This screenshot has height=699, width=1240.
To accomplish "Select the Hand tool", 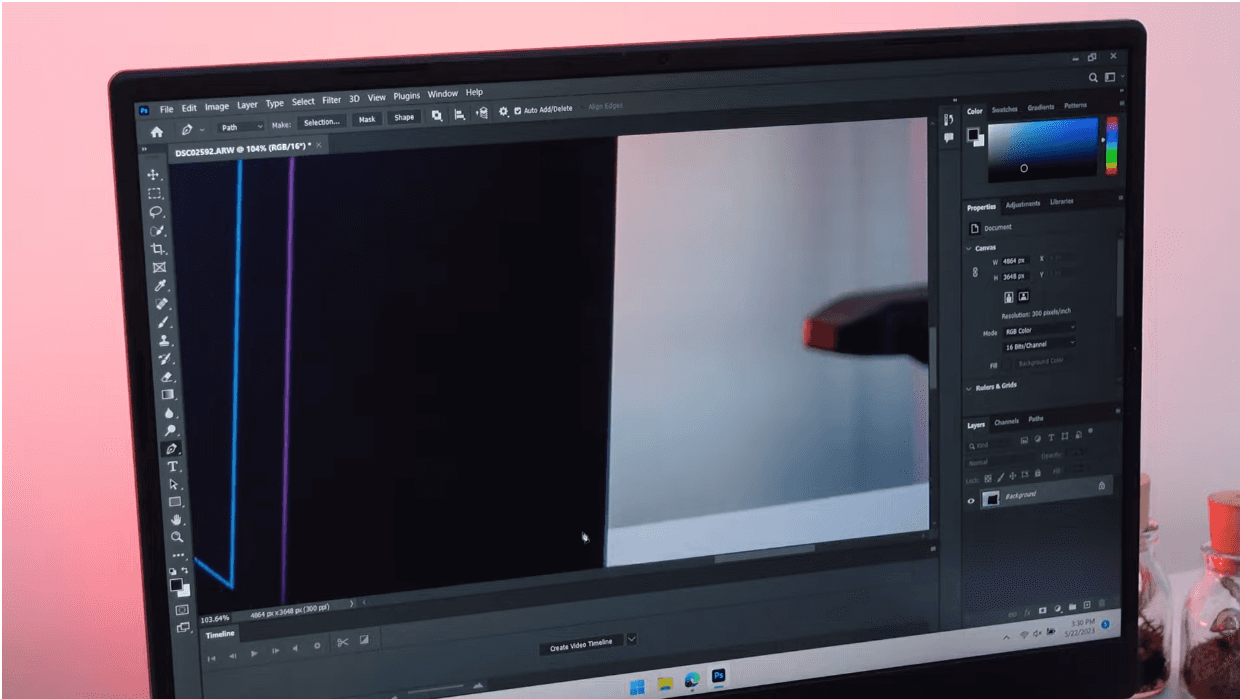I will pos(176,520).
